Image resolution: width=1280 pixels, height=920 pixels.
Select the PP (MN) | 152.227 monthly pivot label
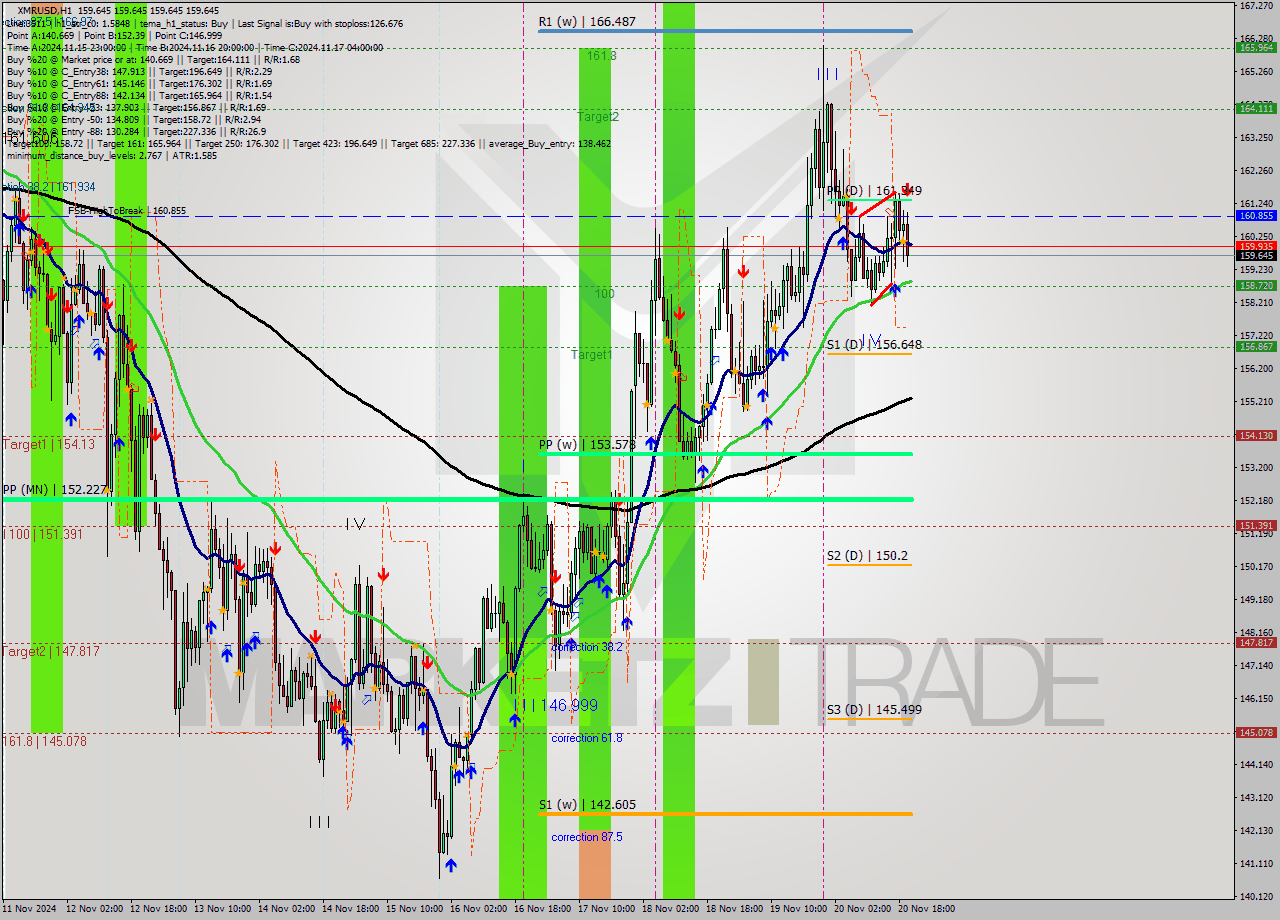click(54, 489)
